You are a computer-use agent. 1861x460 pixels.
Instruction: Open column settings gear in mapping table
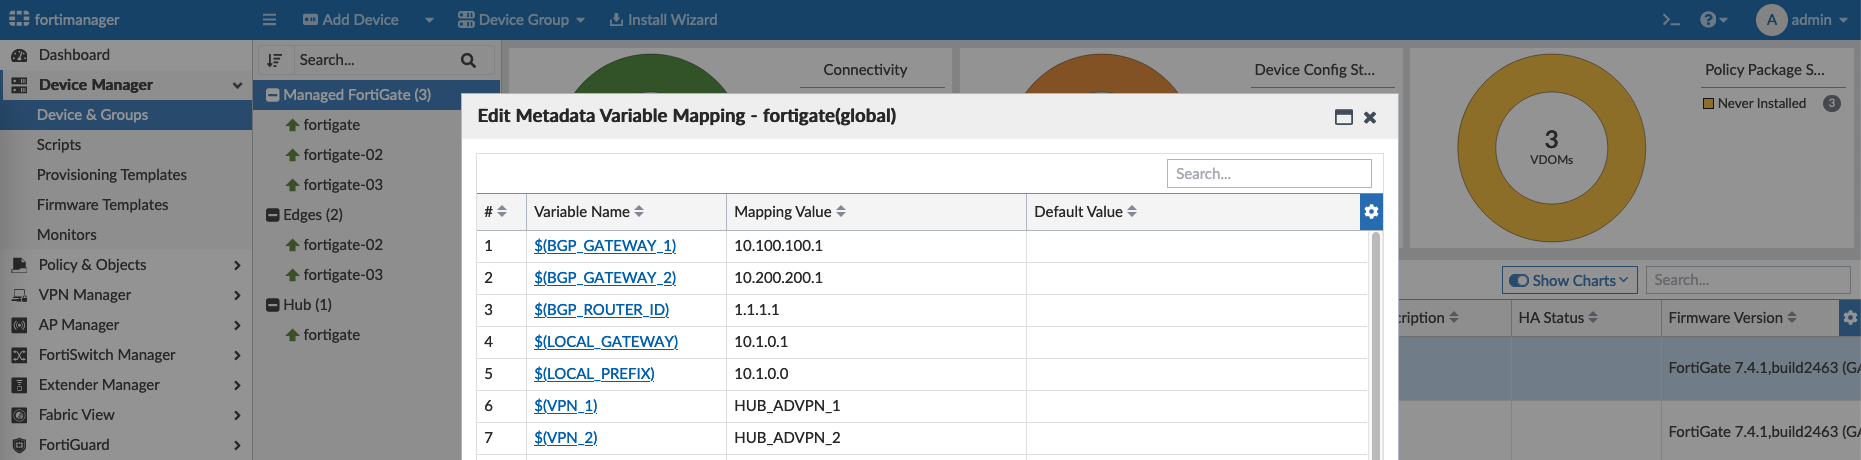(x=1371, y=212)
